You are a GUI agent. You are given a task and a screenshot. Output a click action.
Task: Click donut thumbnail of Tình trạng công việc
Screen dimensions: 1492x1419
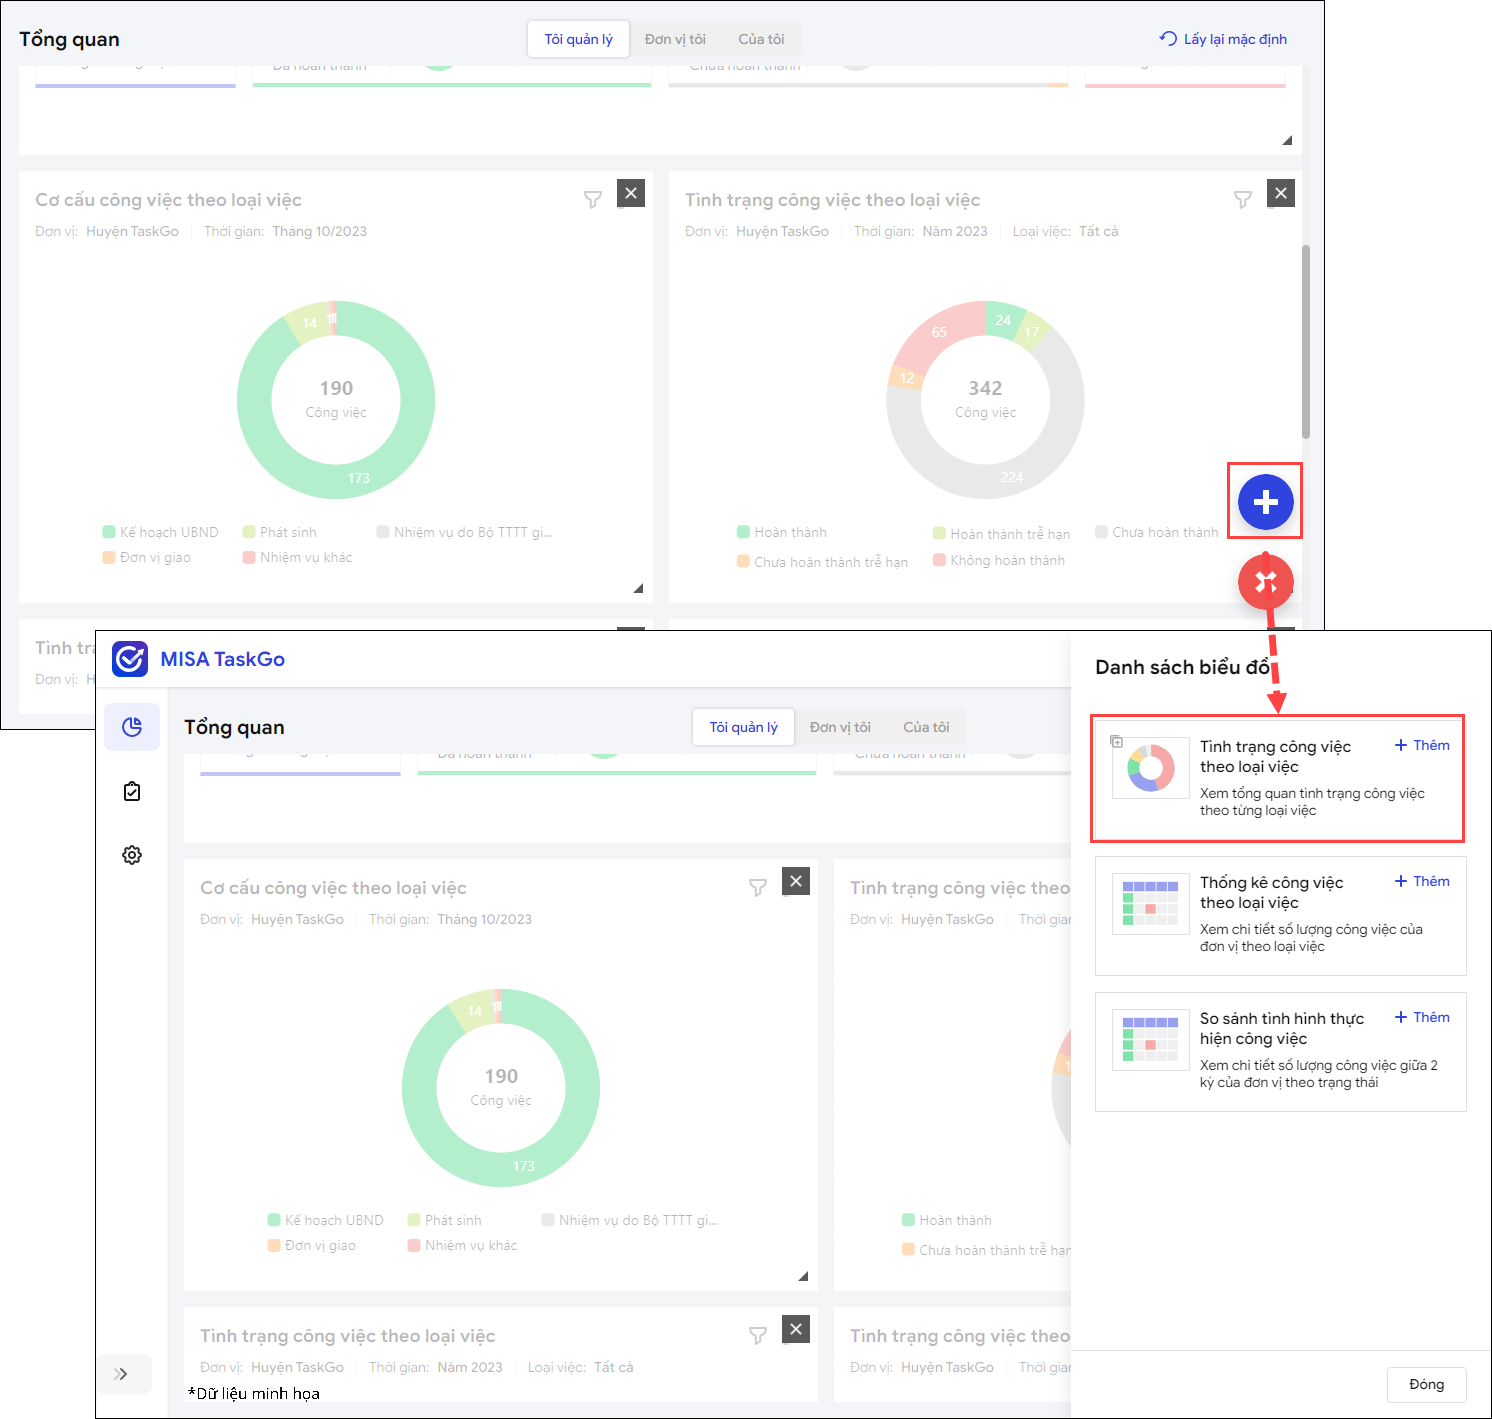coord(1150,767)
